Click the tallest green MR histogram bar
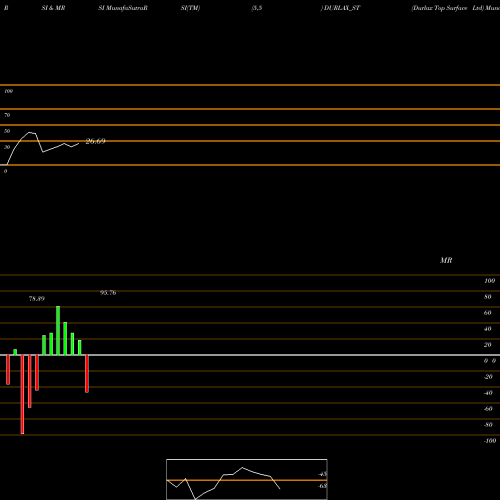Screen dimensions: 500x500 tap(58, 330)
